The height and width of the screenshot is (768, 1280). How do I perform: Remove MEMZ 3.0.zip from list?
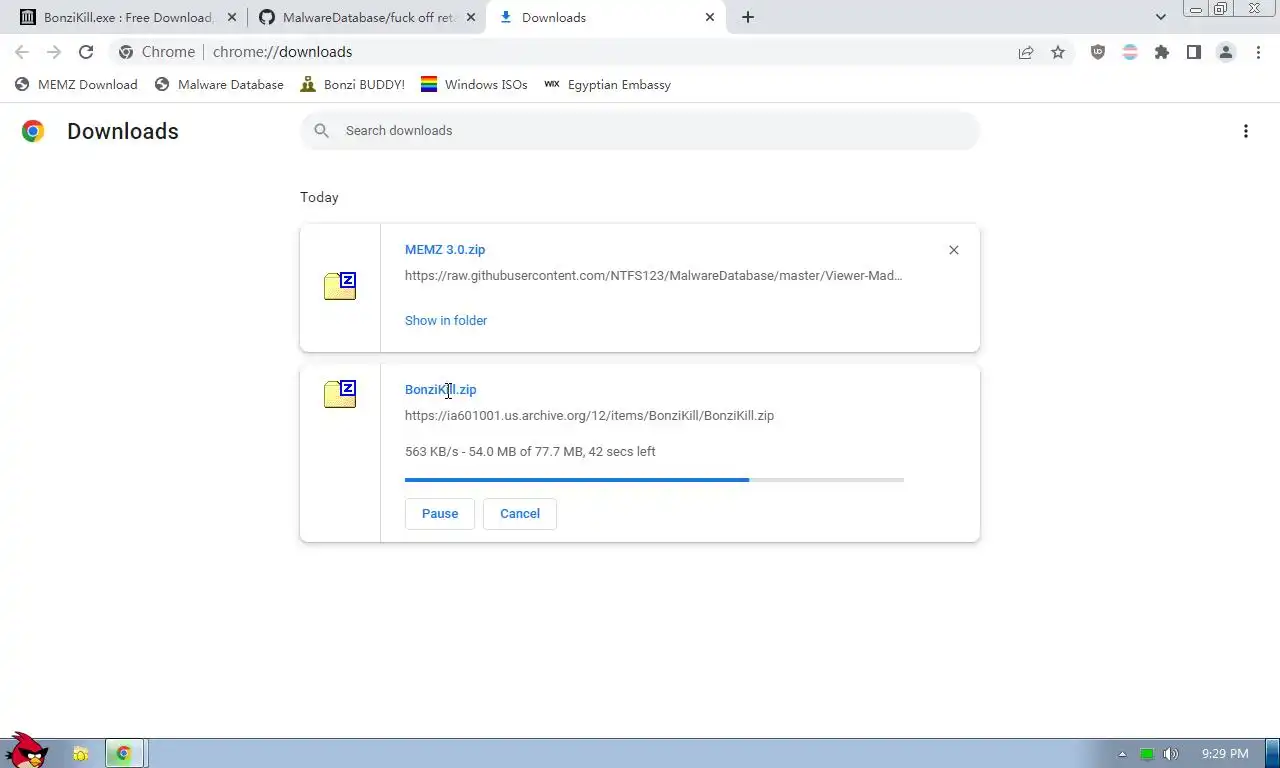coord(954,250)
